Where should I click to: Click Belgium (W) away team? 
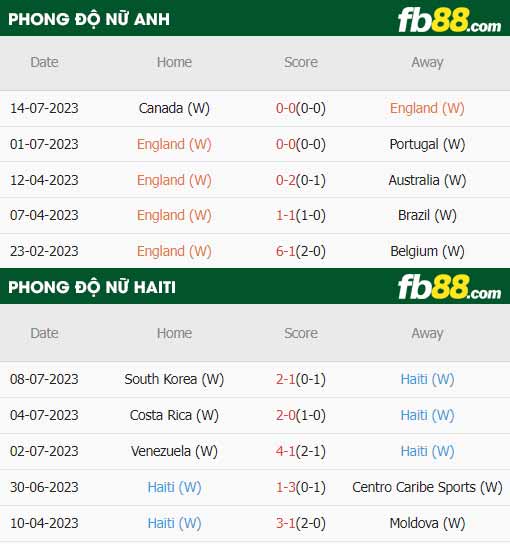click(x=427, y=251)
